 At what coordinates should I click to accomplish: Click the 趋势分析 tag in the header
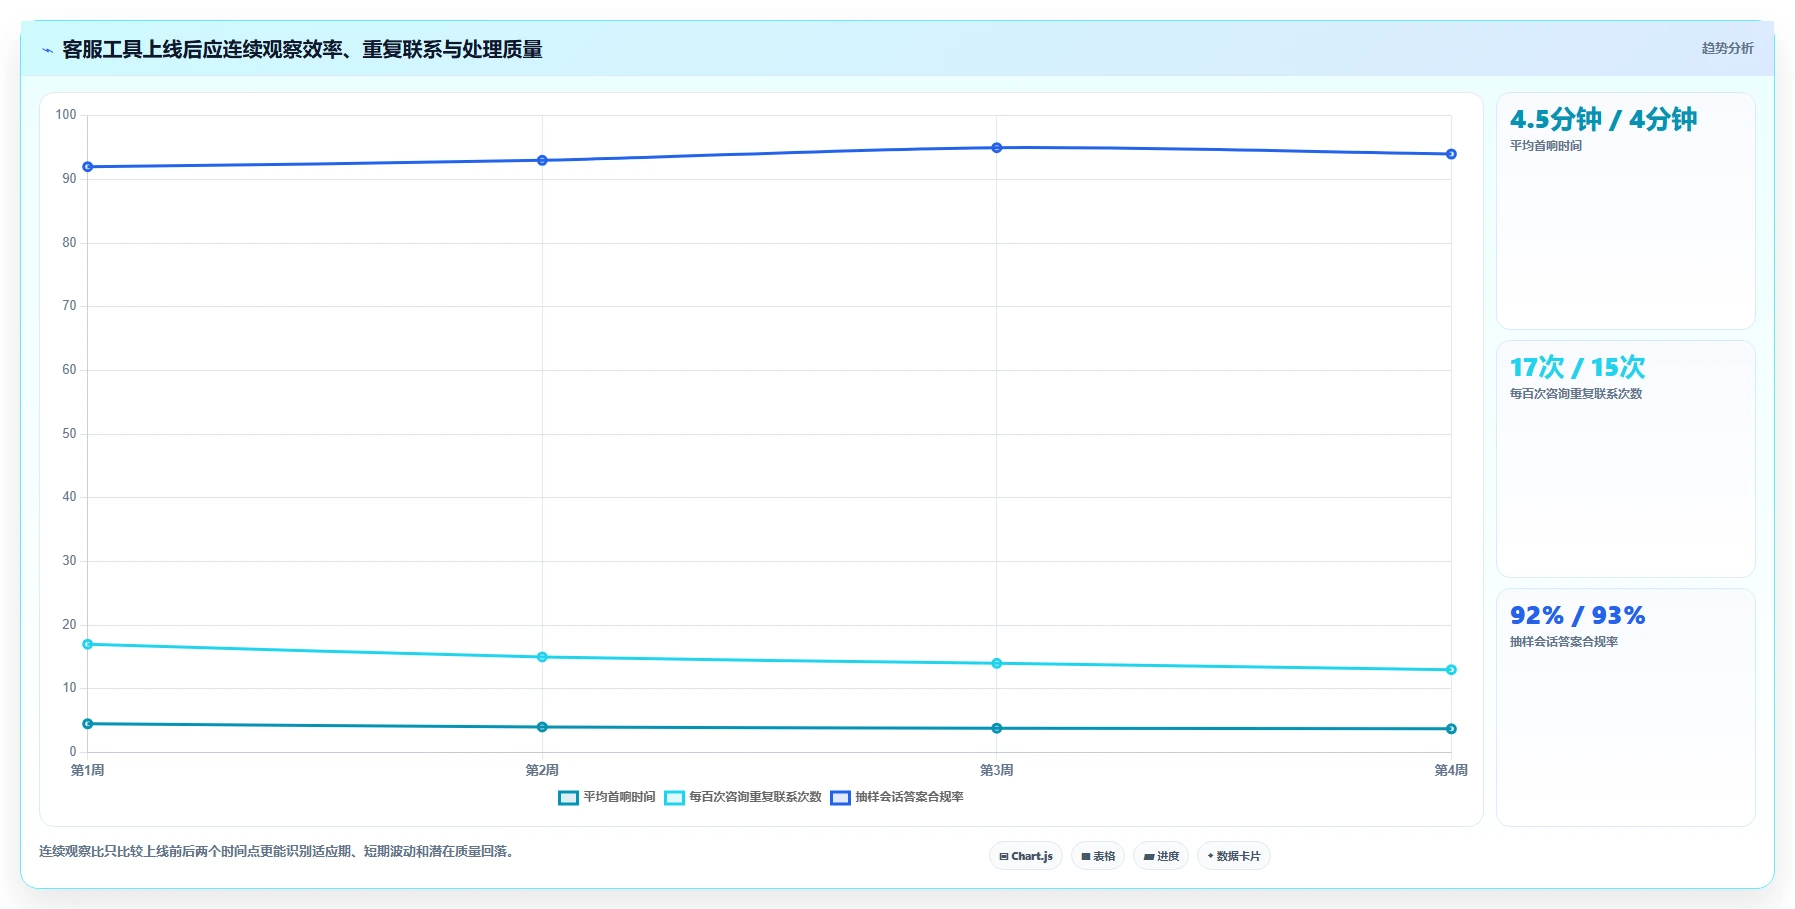click(1727, 48)
